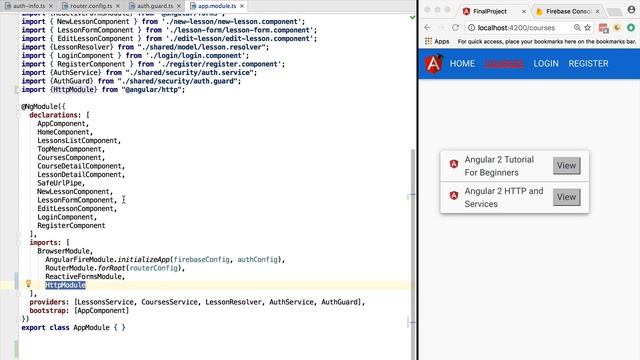Screen dimensions: 640x360
Task: Click the green inspection checkmark in editor
Action: click(412, 18)
